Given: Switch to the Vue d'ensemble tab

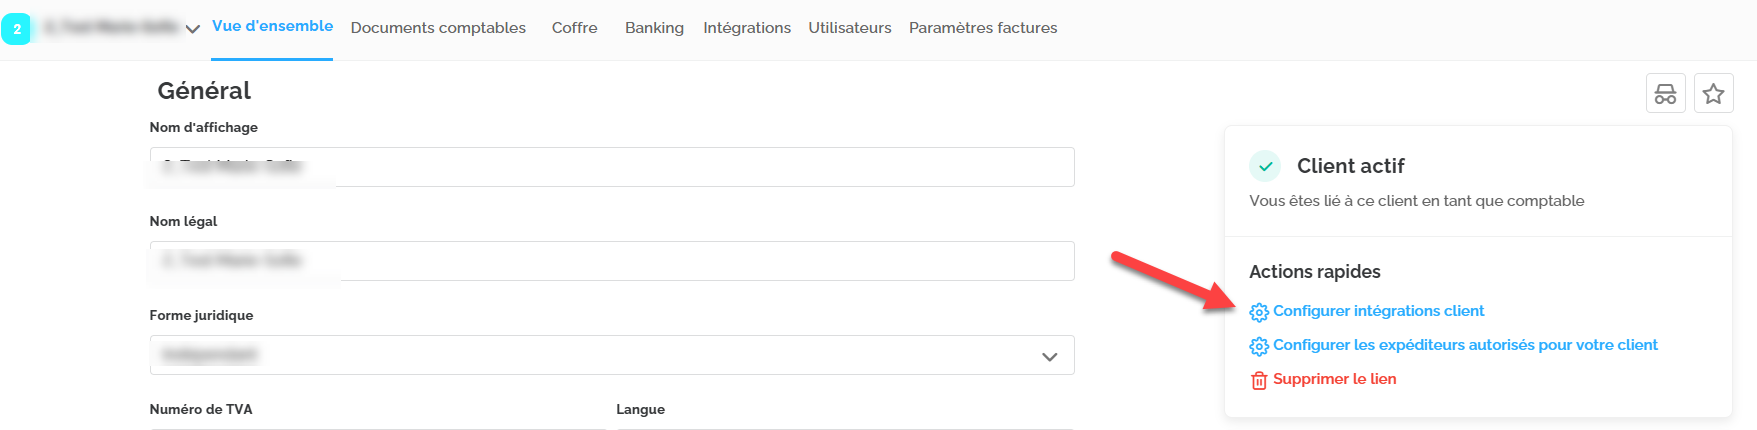Looking at the screenshot, I should click(x=272, y=26).
